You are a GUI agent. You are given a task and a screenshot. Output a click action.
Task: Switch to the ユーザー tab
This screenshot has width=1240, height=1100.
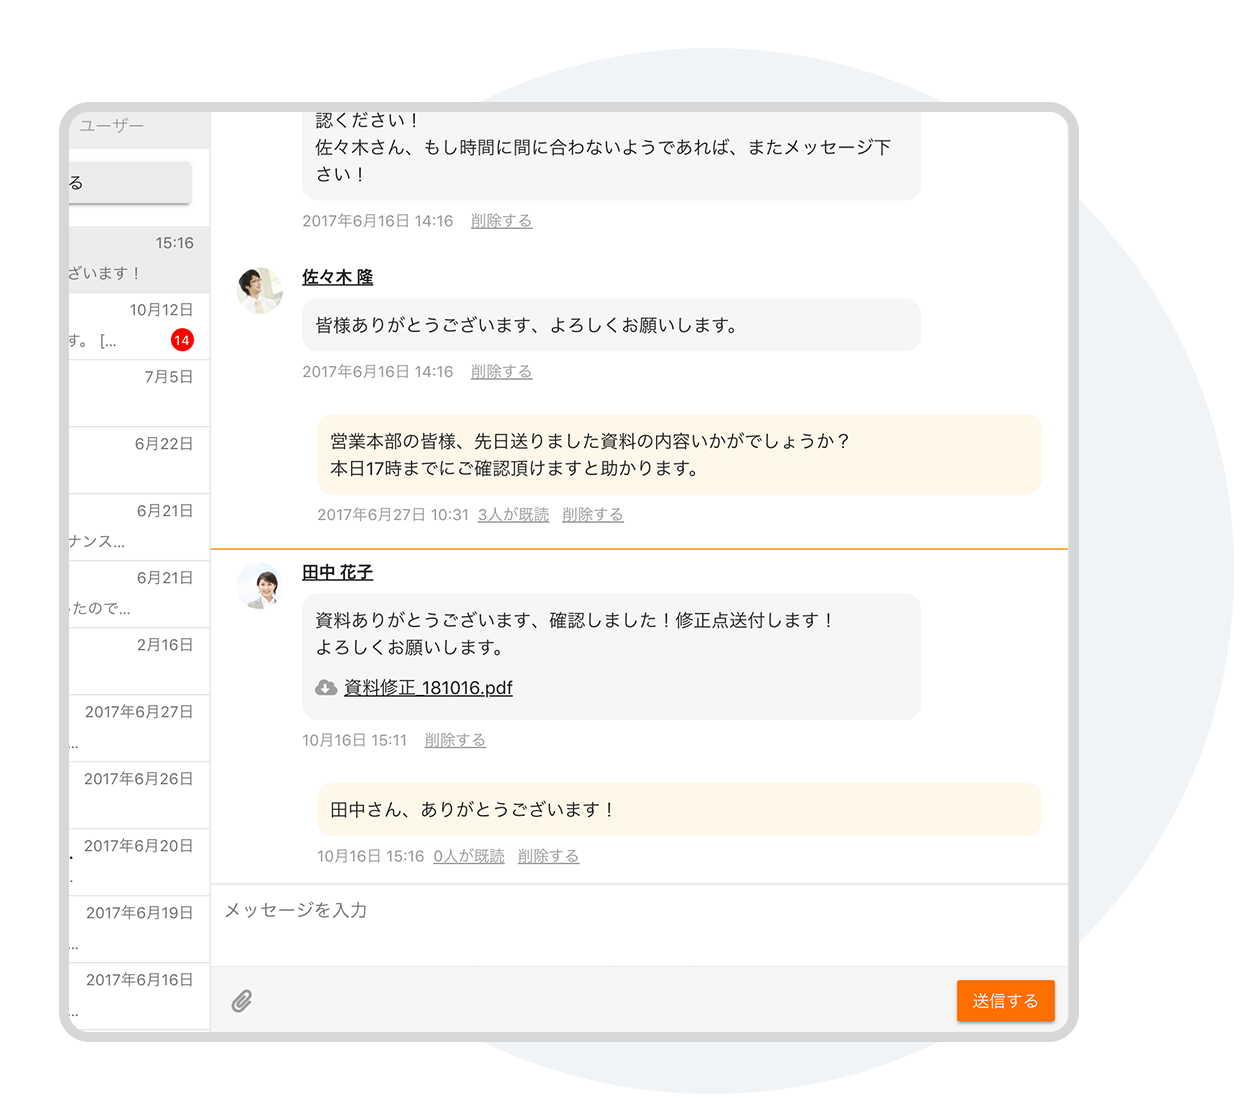(x=112, y=126)
